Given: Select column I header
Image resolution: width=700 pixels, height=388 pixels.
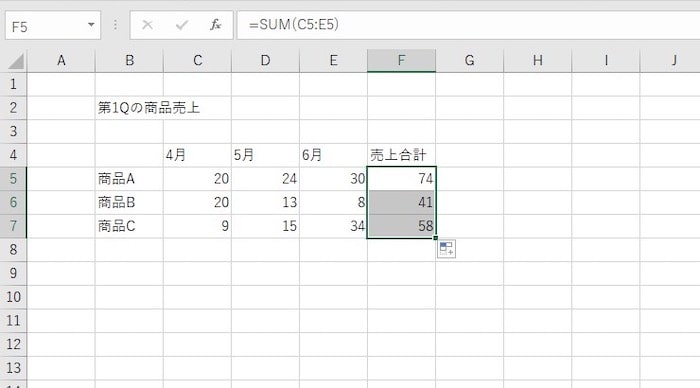Looking at the screenshot, I should (606, 60).
